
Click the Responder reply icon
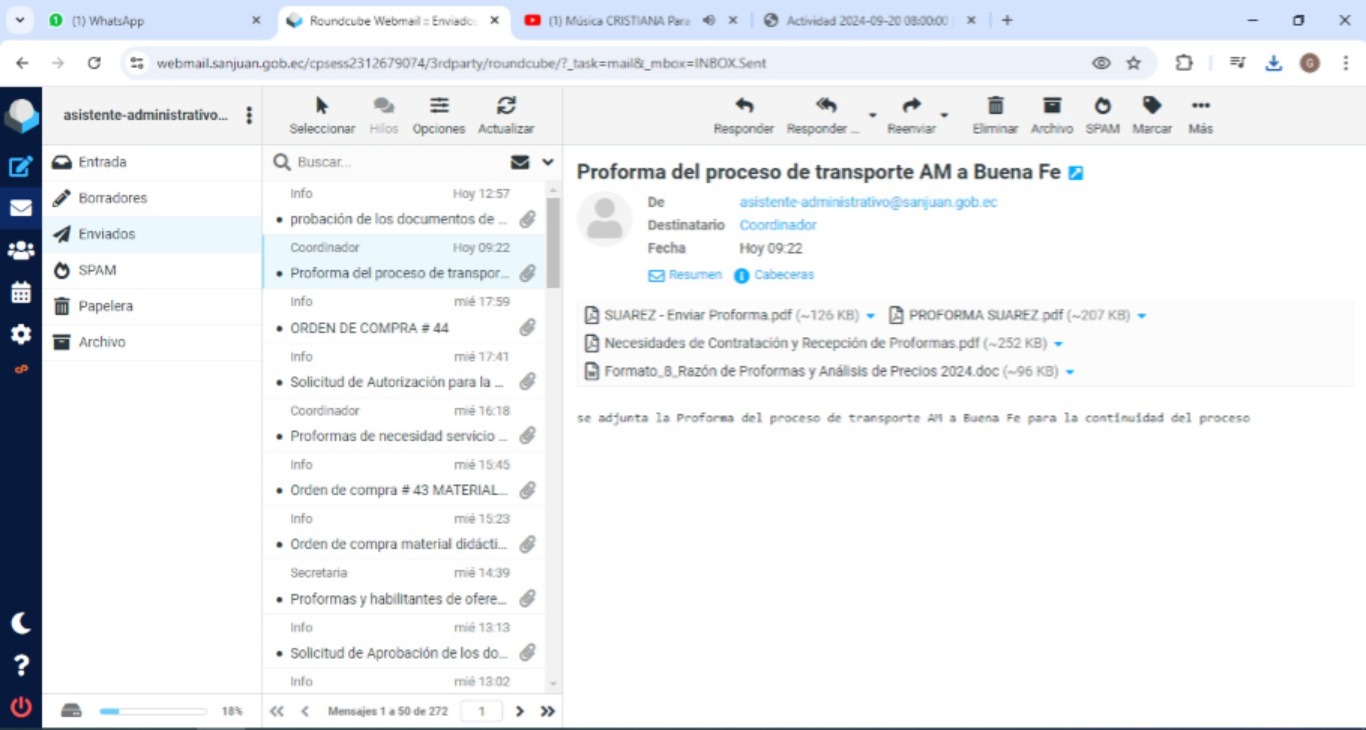[x=743, y=114]
